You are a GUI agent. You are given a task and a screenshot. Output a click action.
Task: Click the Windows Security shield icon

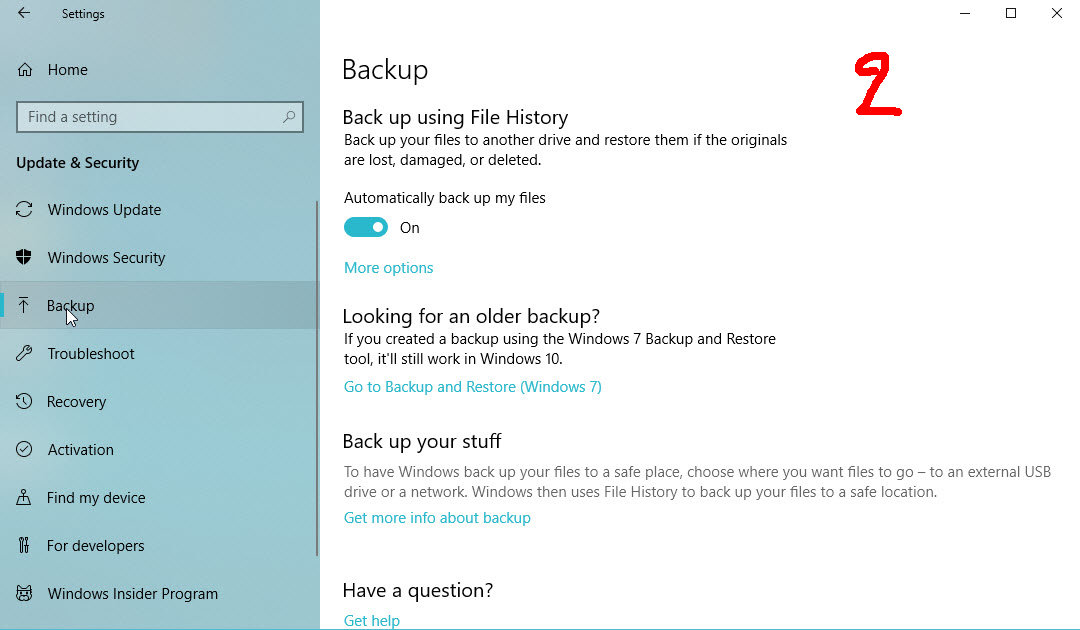click(25, 258)
